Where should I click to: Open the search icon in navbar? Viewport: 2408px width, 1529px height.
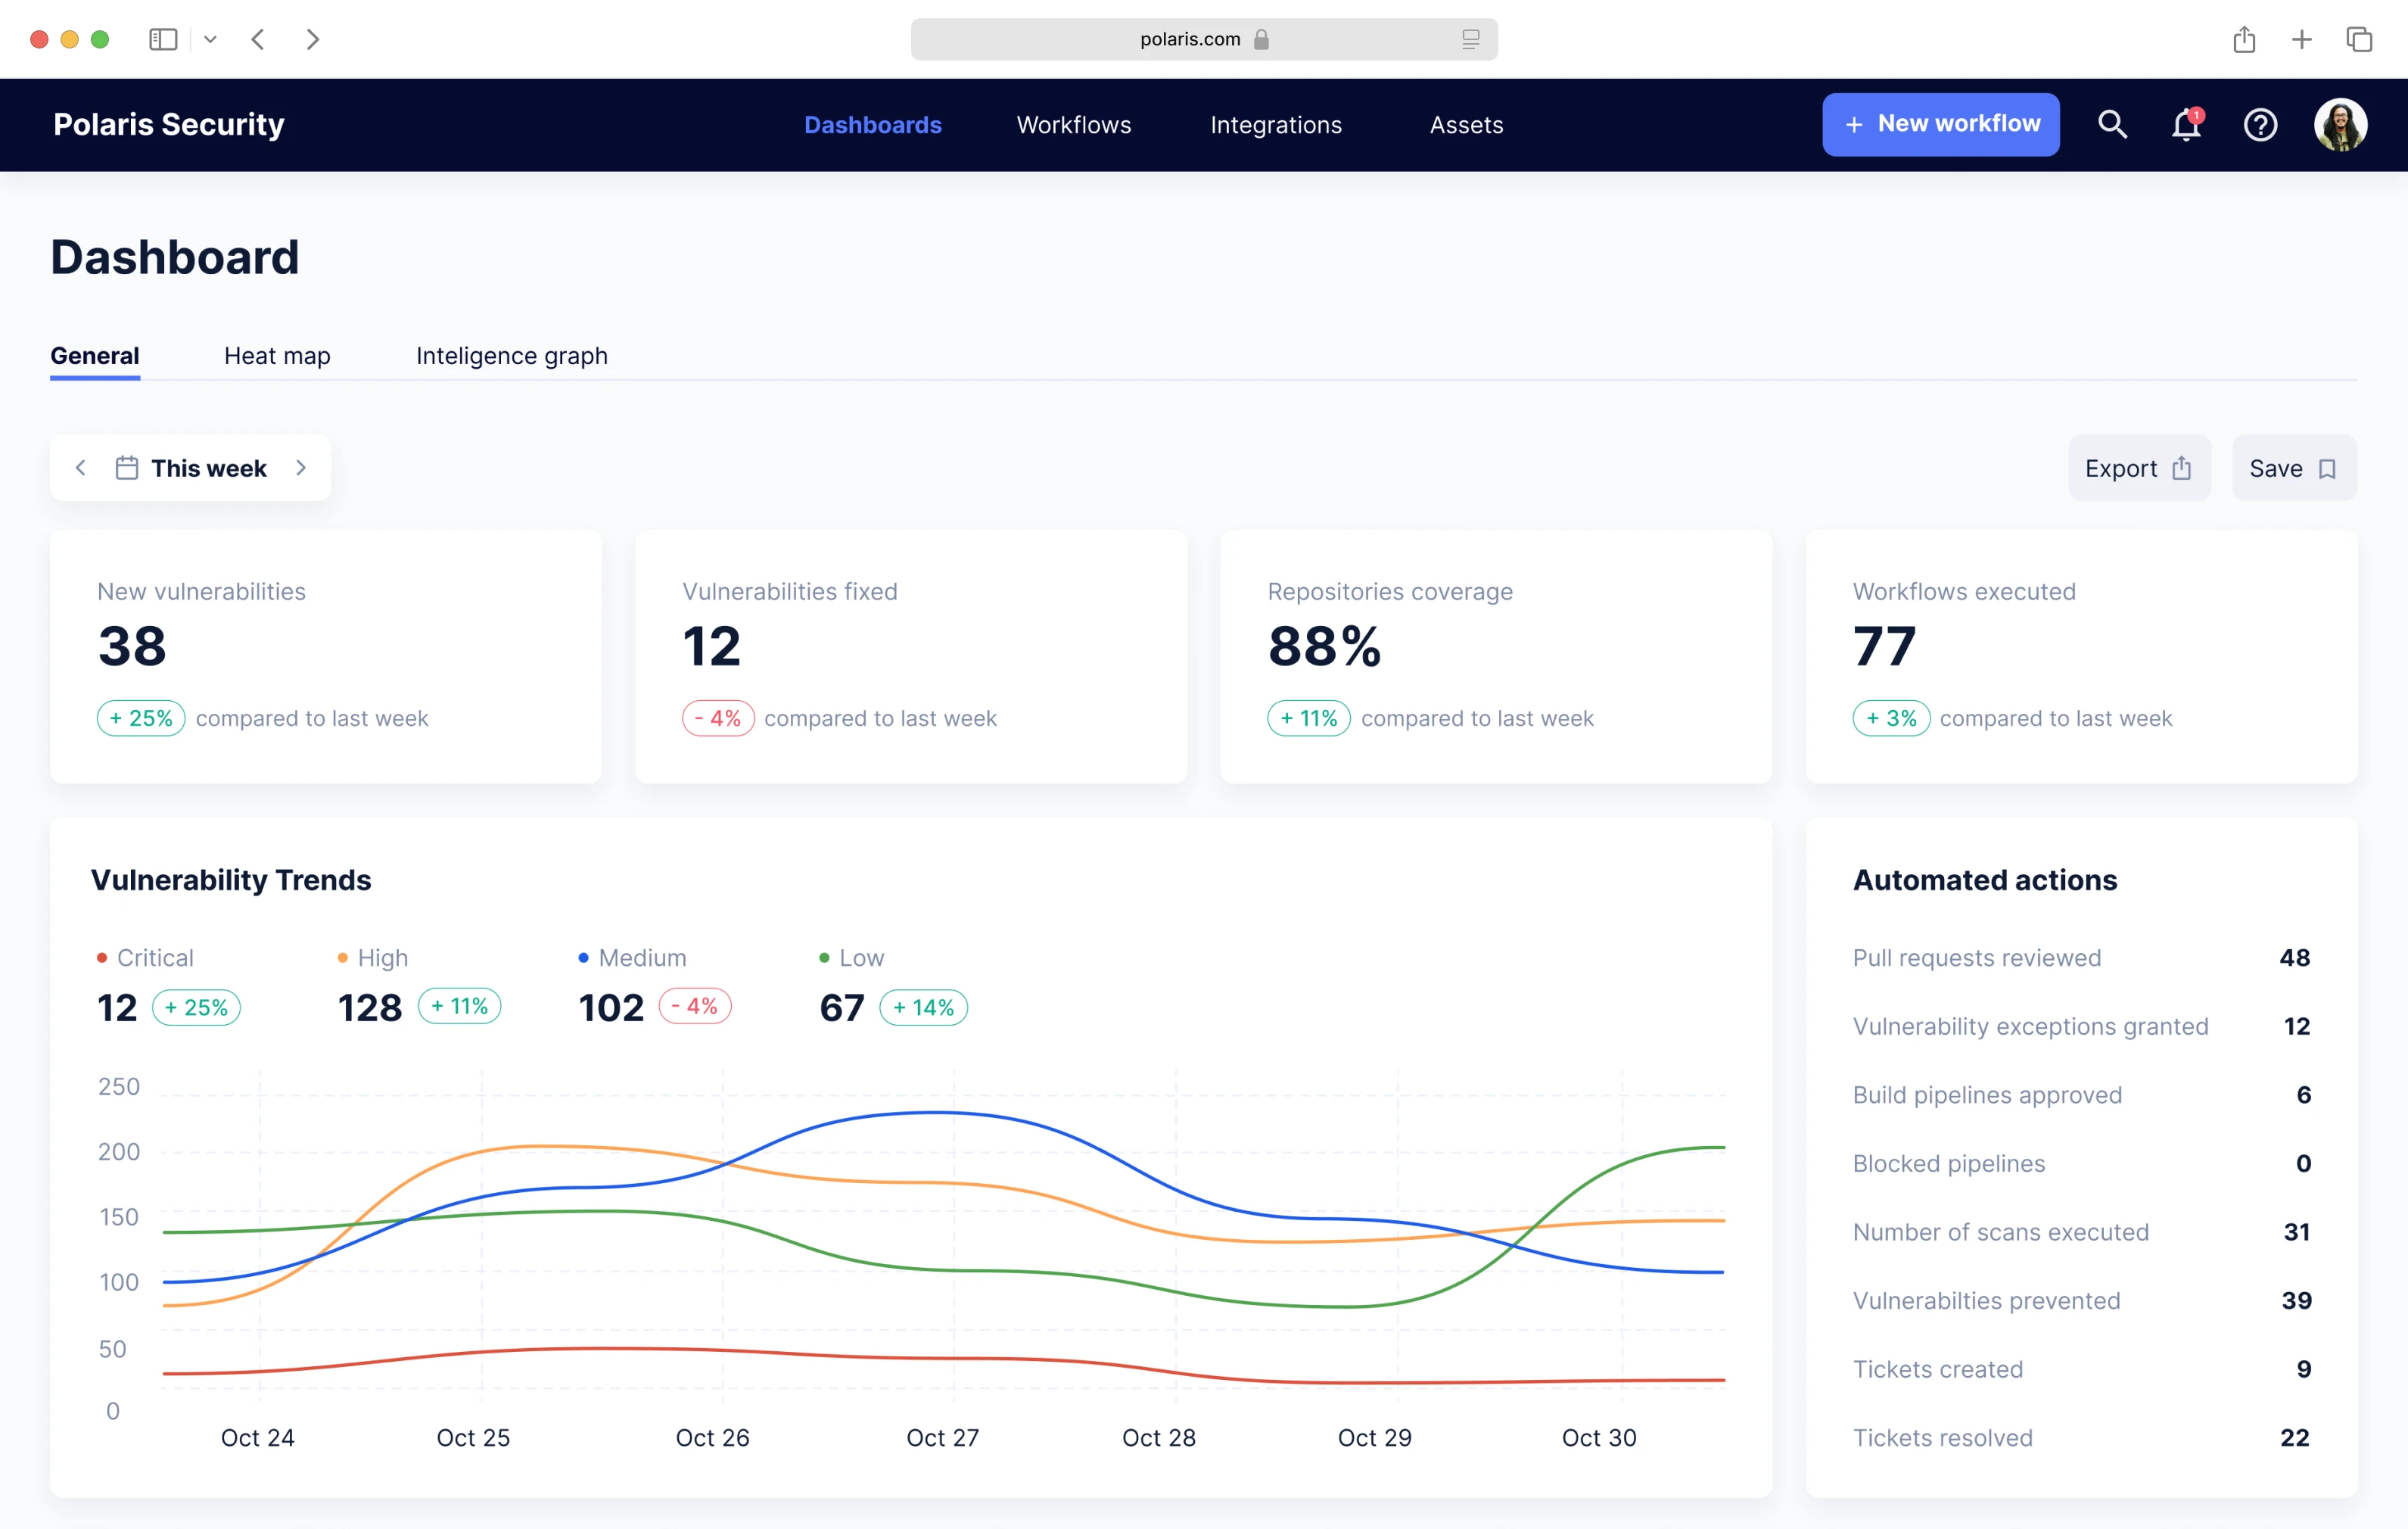[2112, 124]
